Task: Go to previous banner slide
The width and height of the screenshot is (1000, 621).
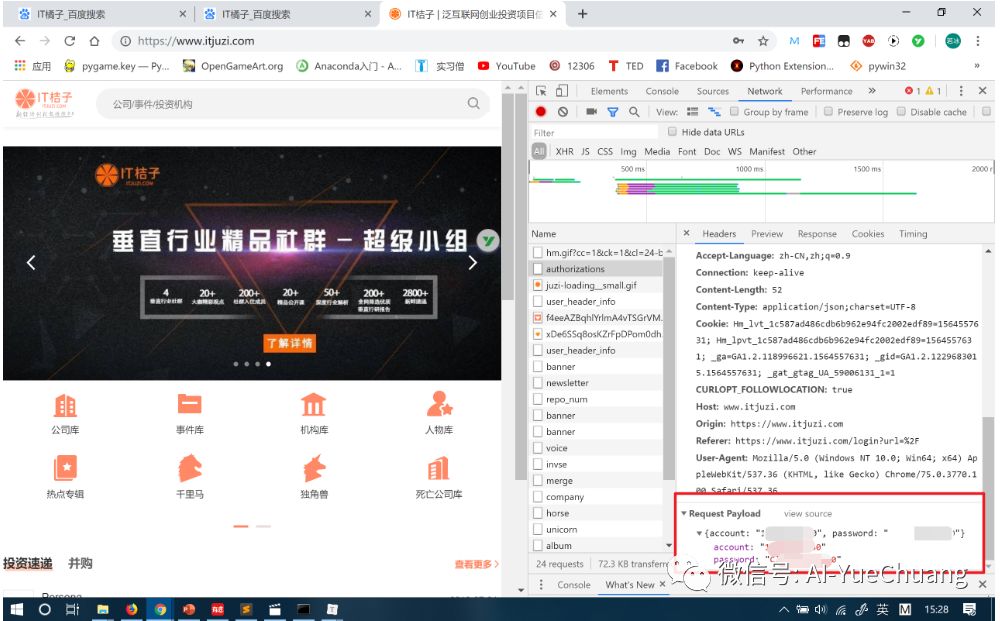Action: [31, 263]
